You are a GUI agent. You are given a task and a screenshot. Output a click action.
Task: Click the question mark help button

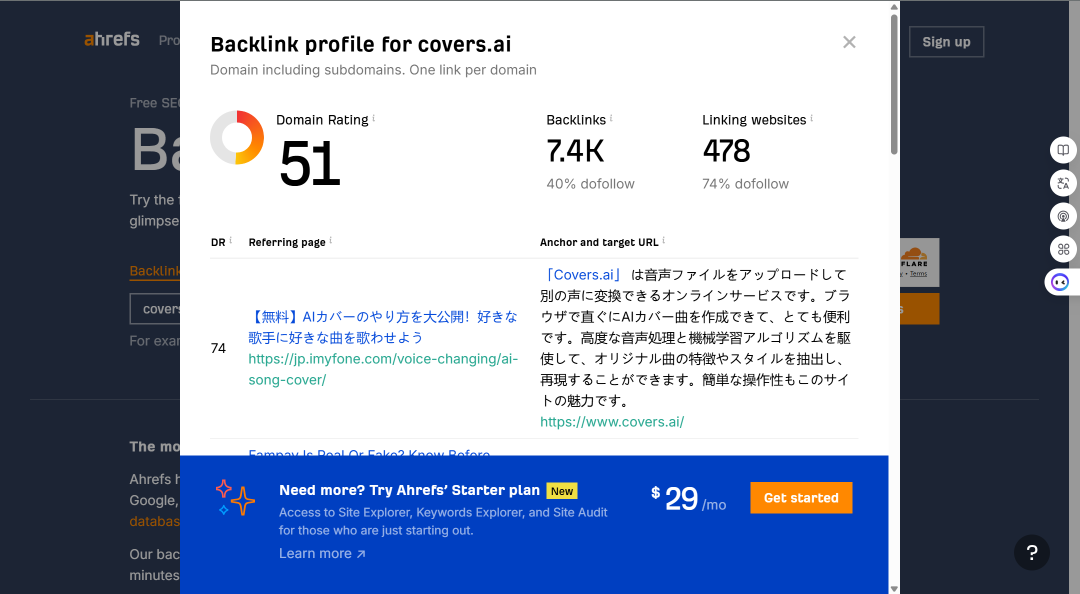click(x=1032, y=552)
